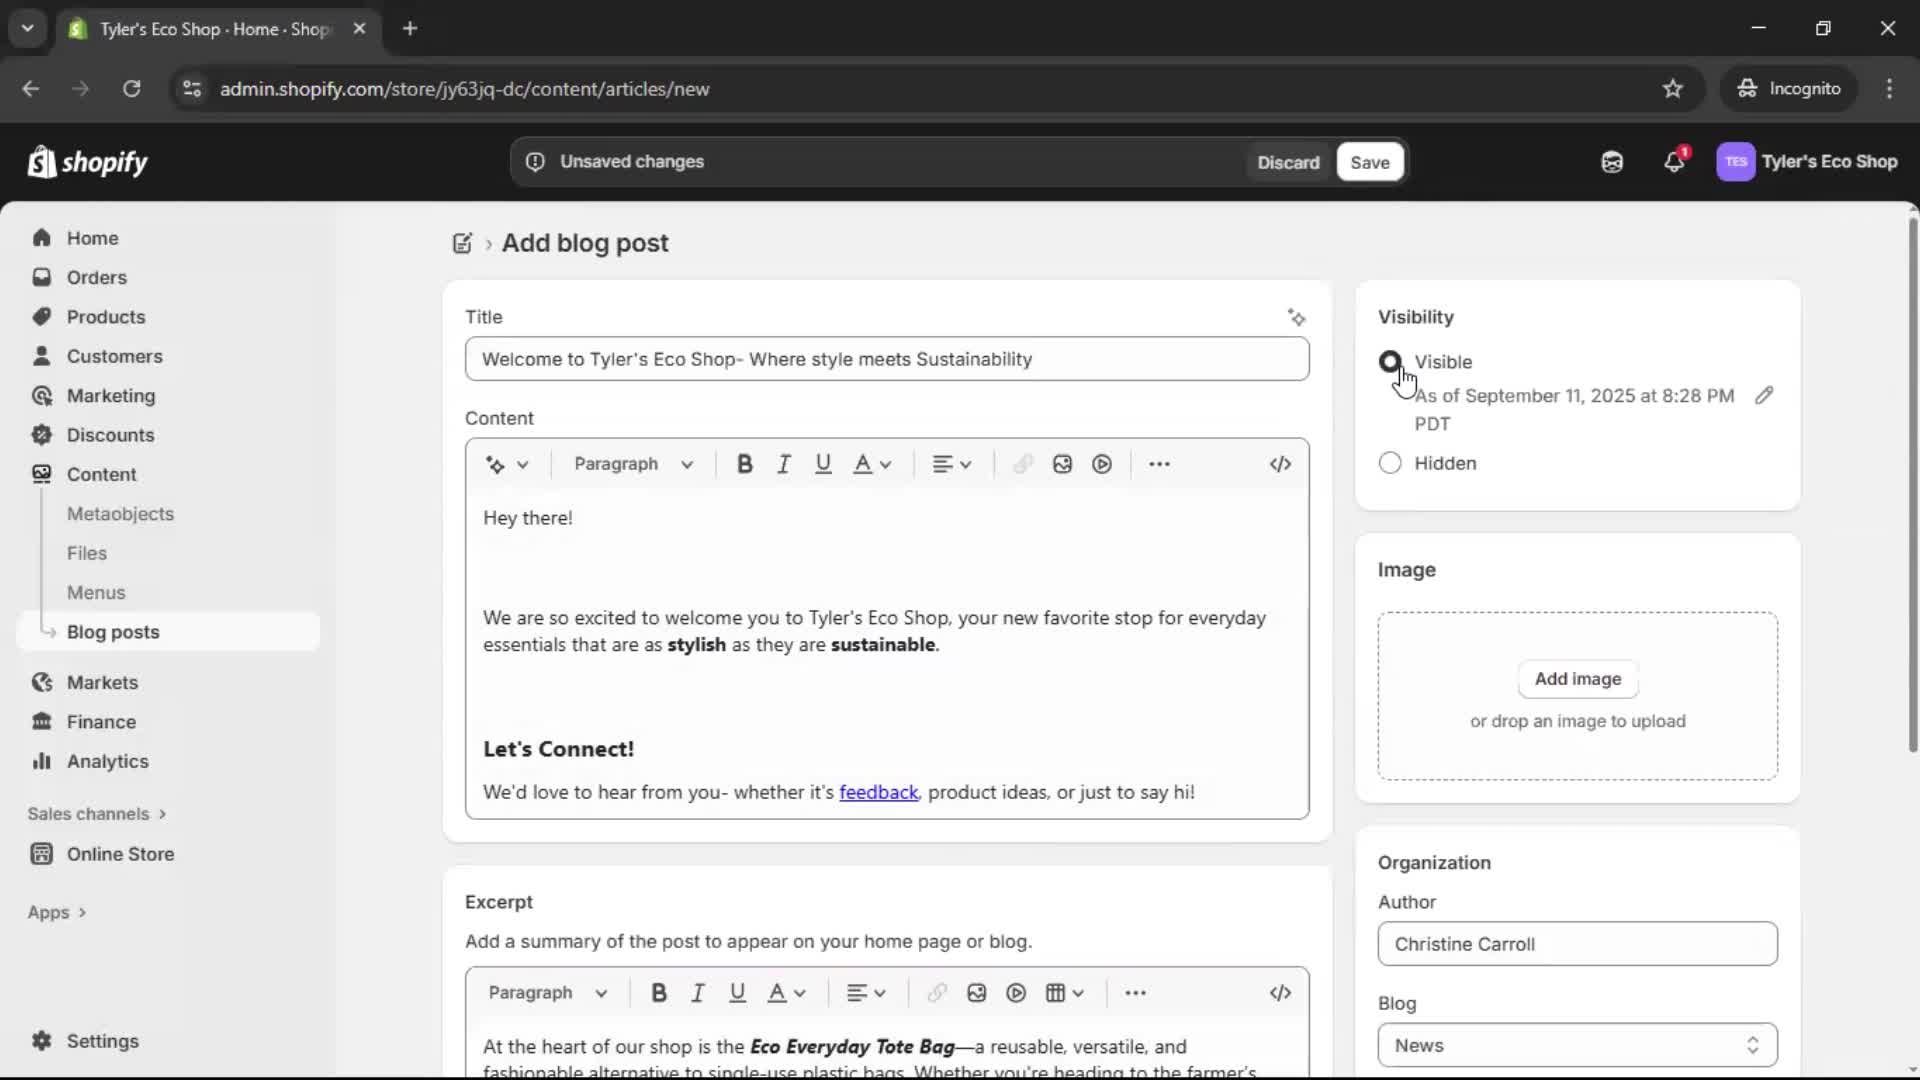Insert a video in the Content editor

1101,463
